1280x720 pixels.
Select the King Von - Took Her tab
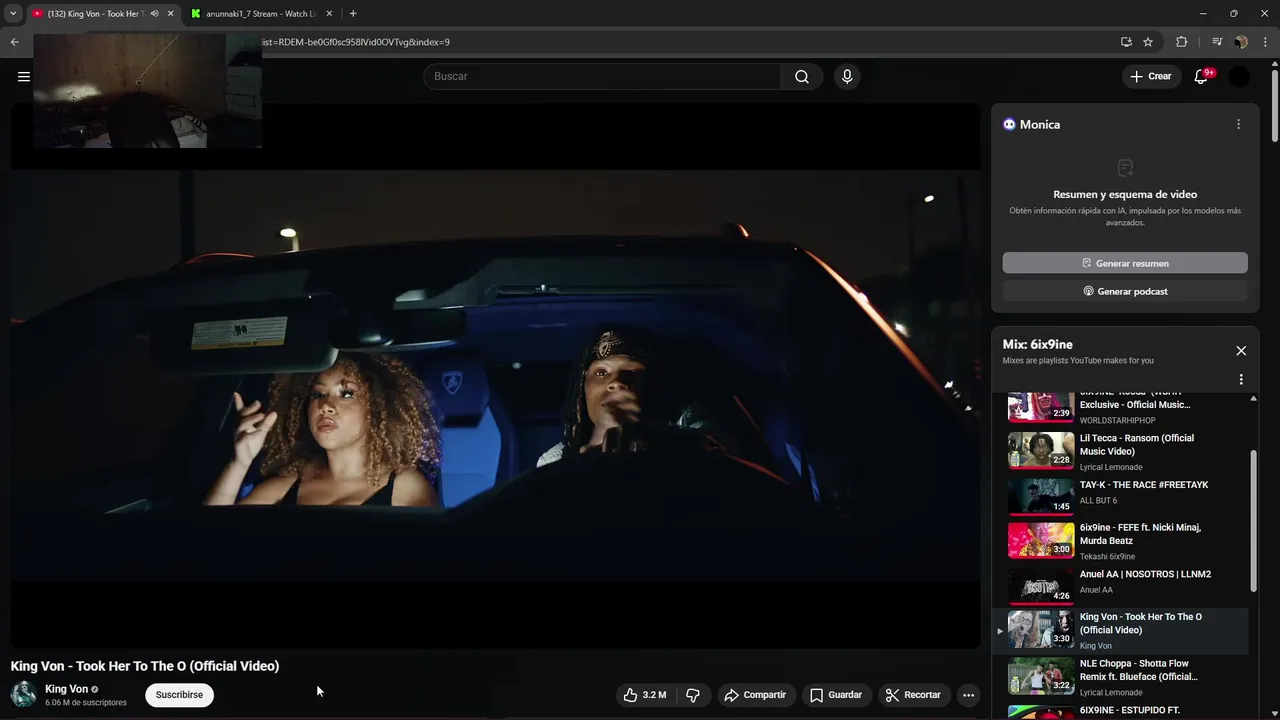tap(95, 14)
